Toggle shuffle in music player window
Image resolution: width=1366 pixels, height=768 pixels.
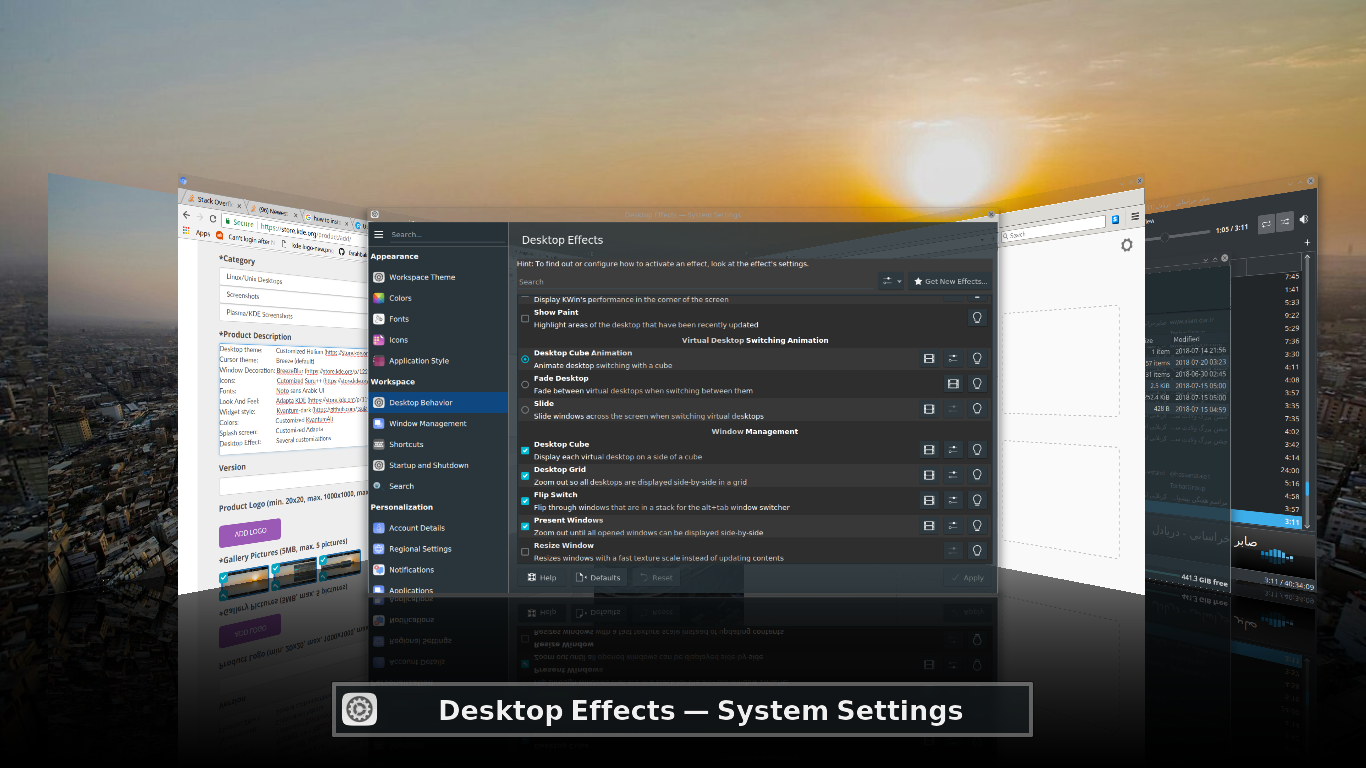[1285, 221]
